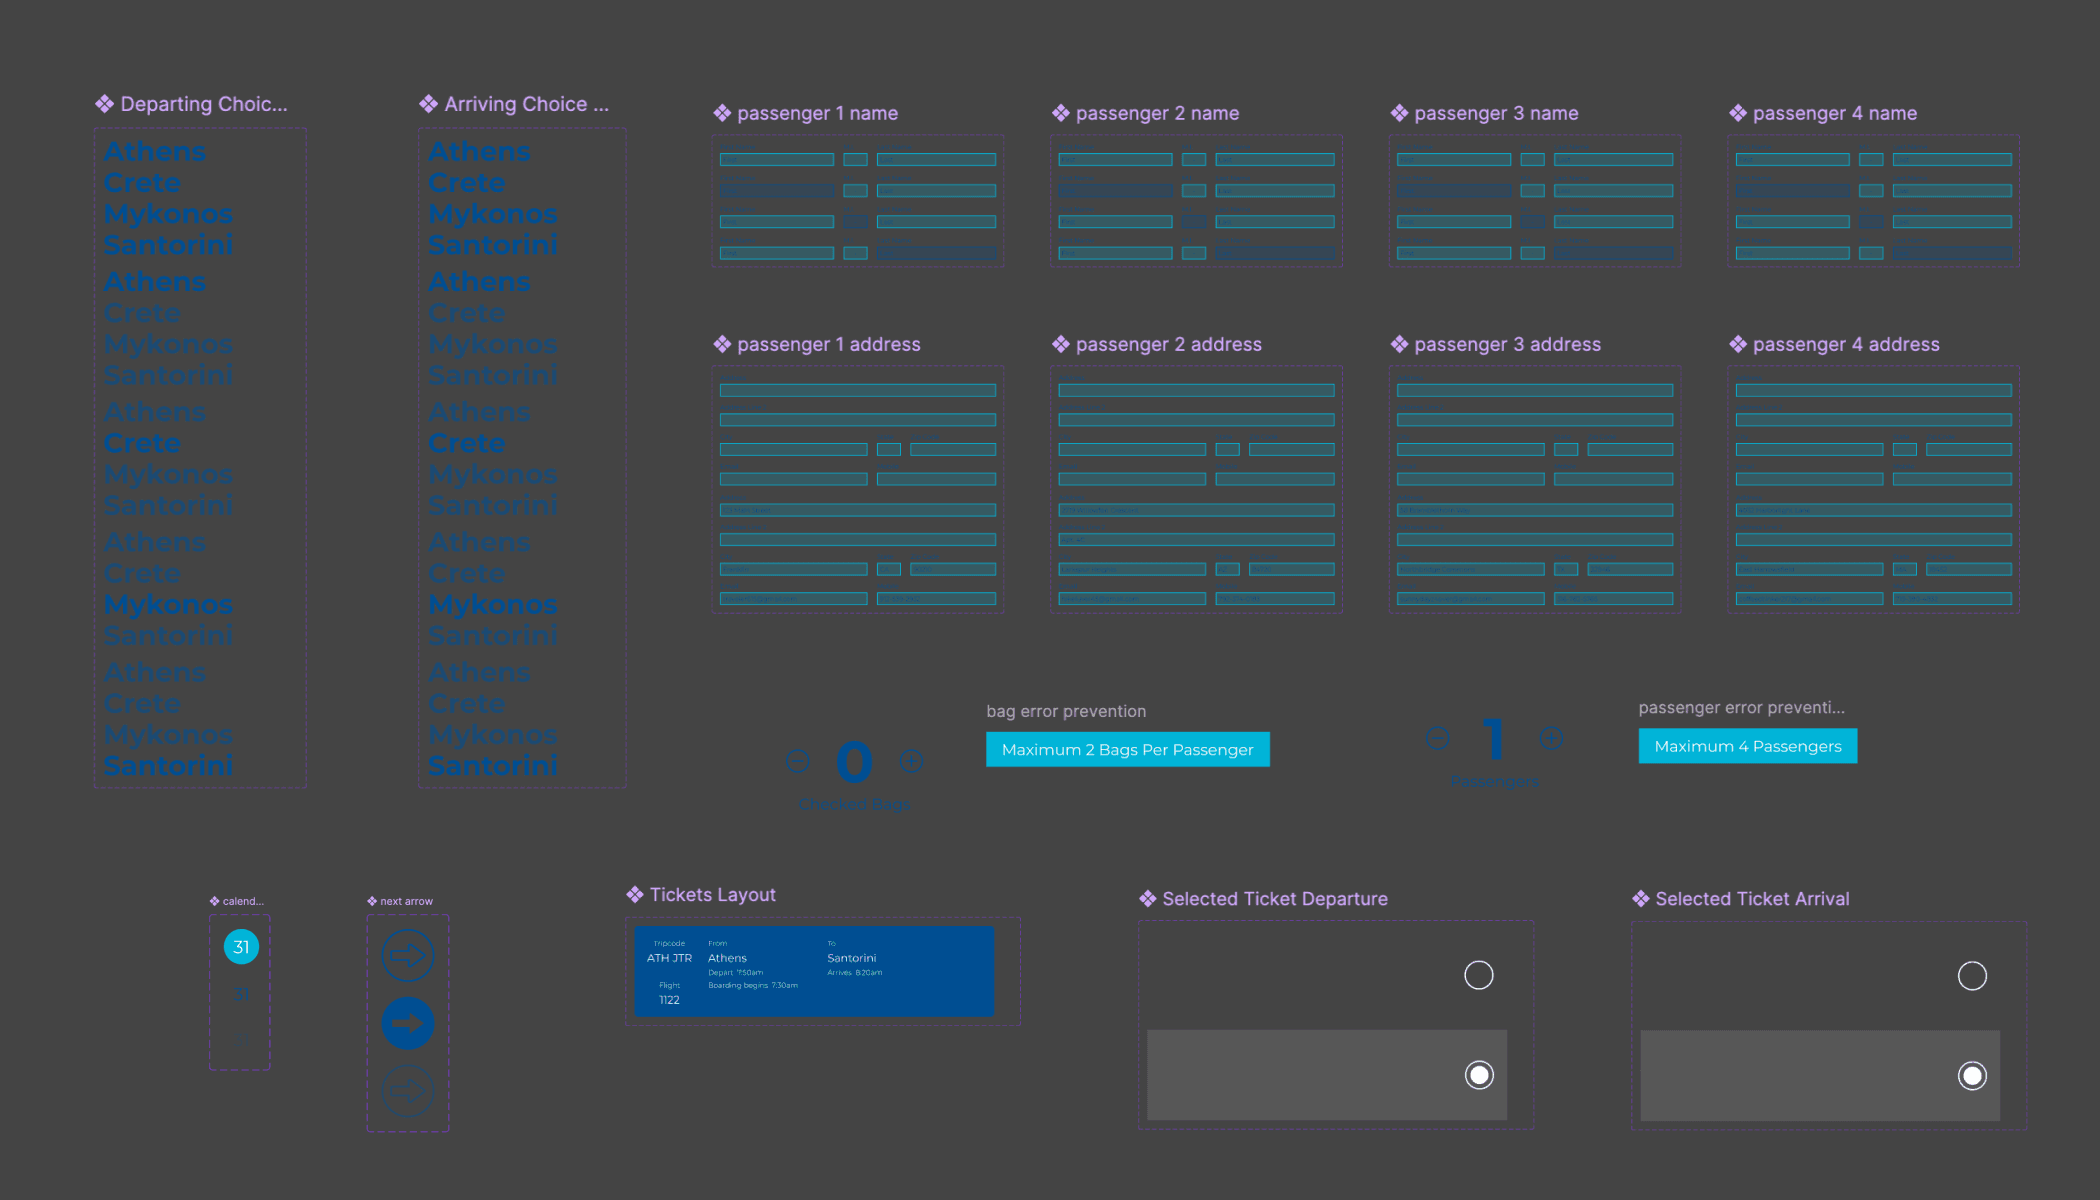Select unselected radio in Selected Ticket Arrival

1971,976
